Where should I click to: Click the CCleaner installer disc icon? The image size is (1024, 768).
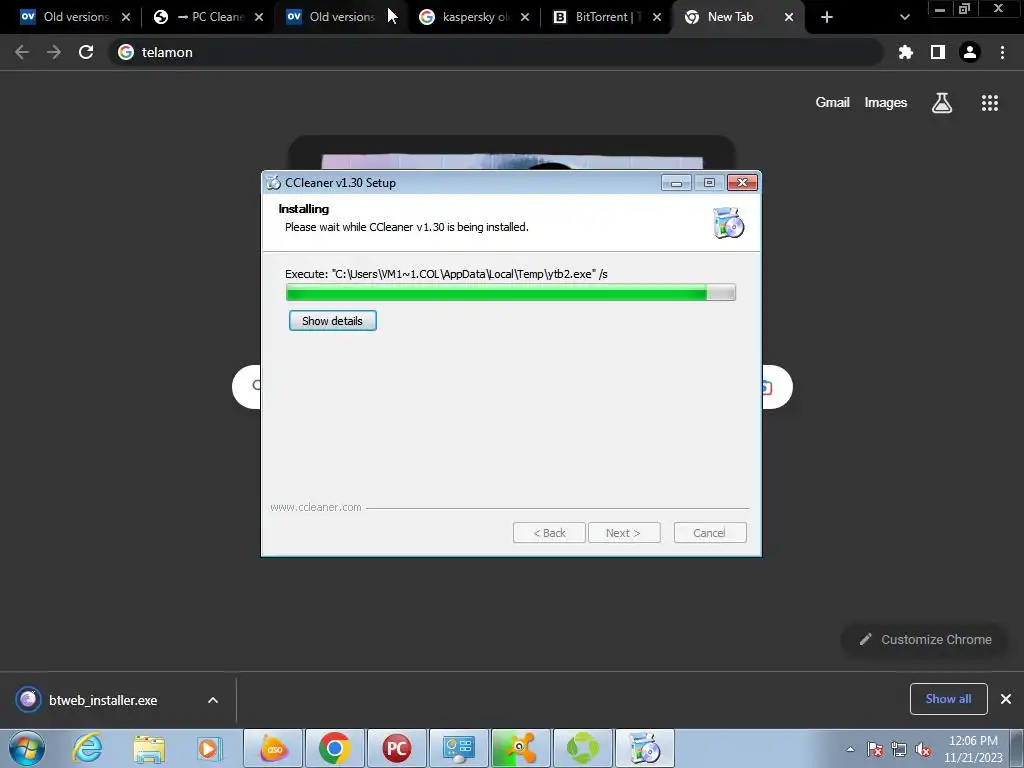point(729,223)
